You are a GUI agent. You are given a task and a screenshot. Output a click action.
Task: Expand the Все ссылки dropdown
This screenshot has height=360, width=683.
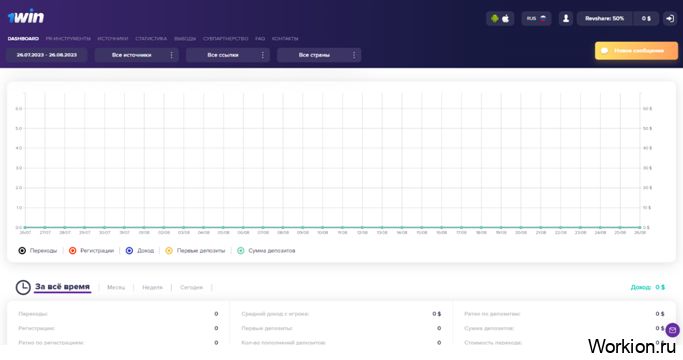point(228,55)
